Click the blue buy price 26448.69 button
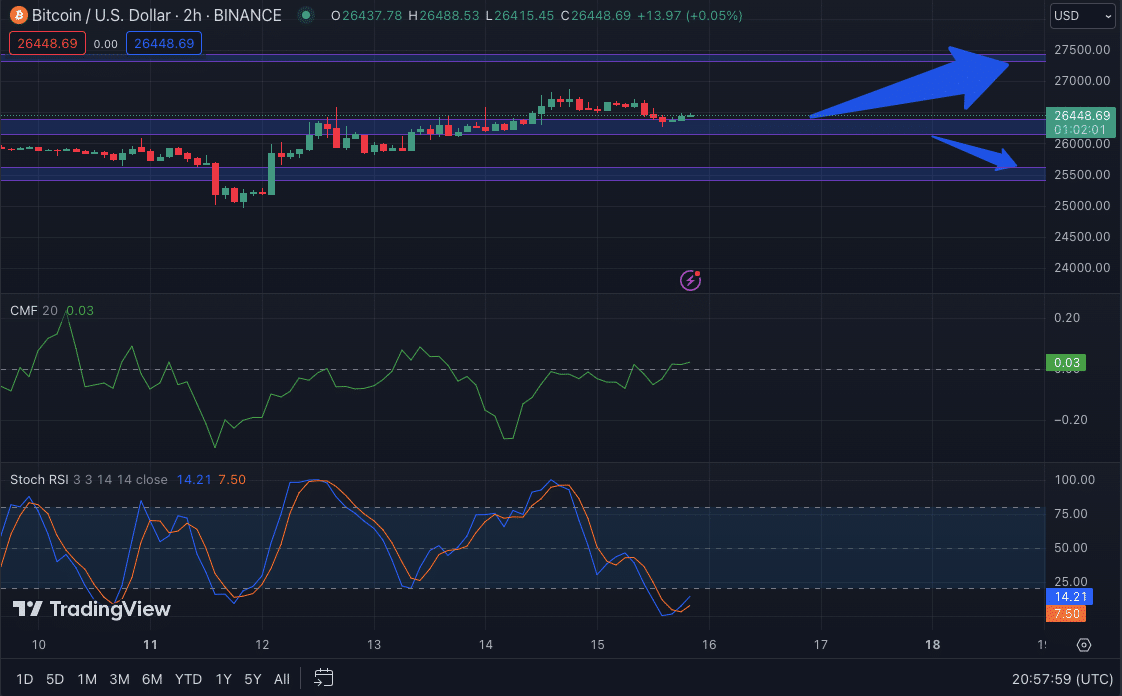The image size is (1122, 696). pos(164,44)
